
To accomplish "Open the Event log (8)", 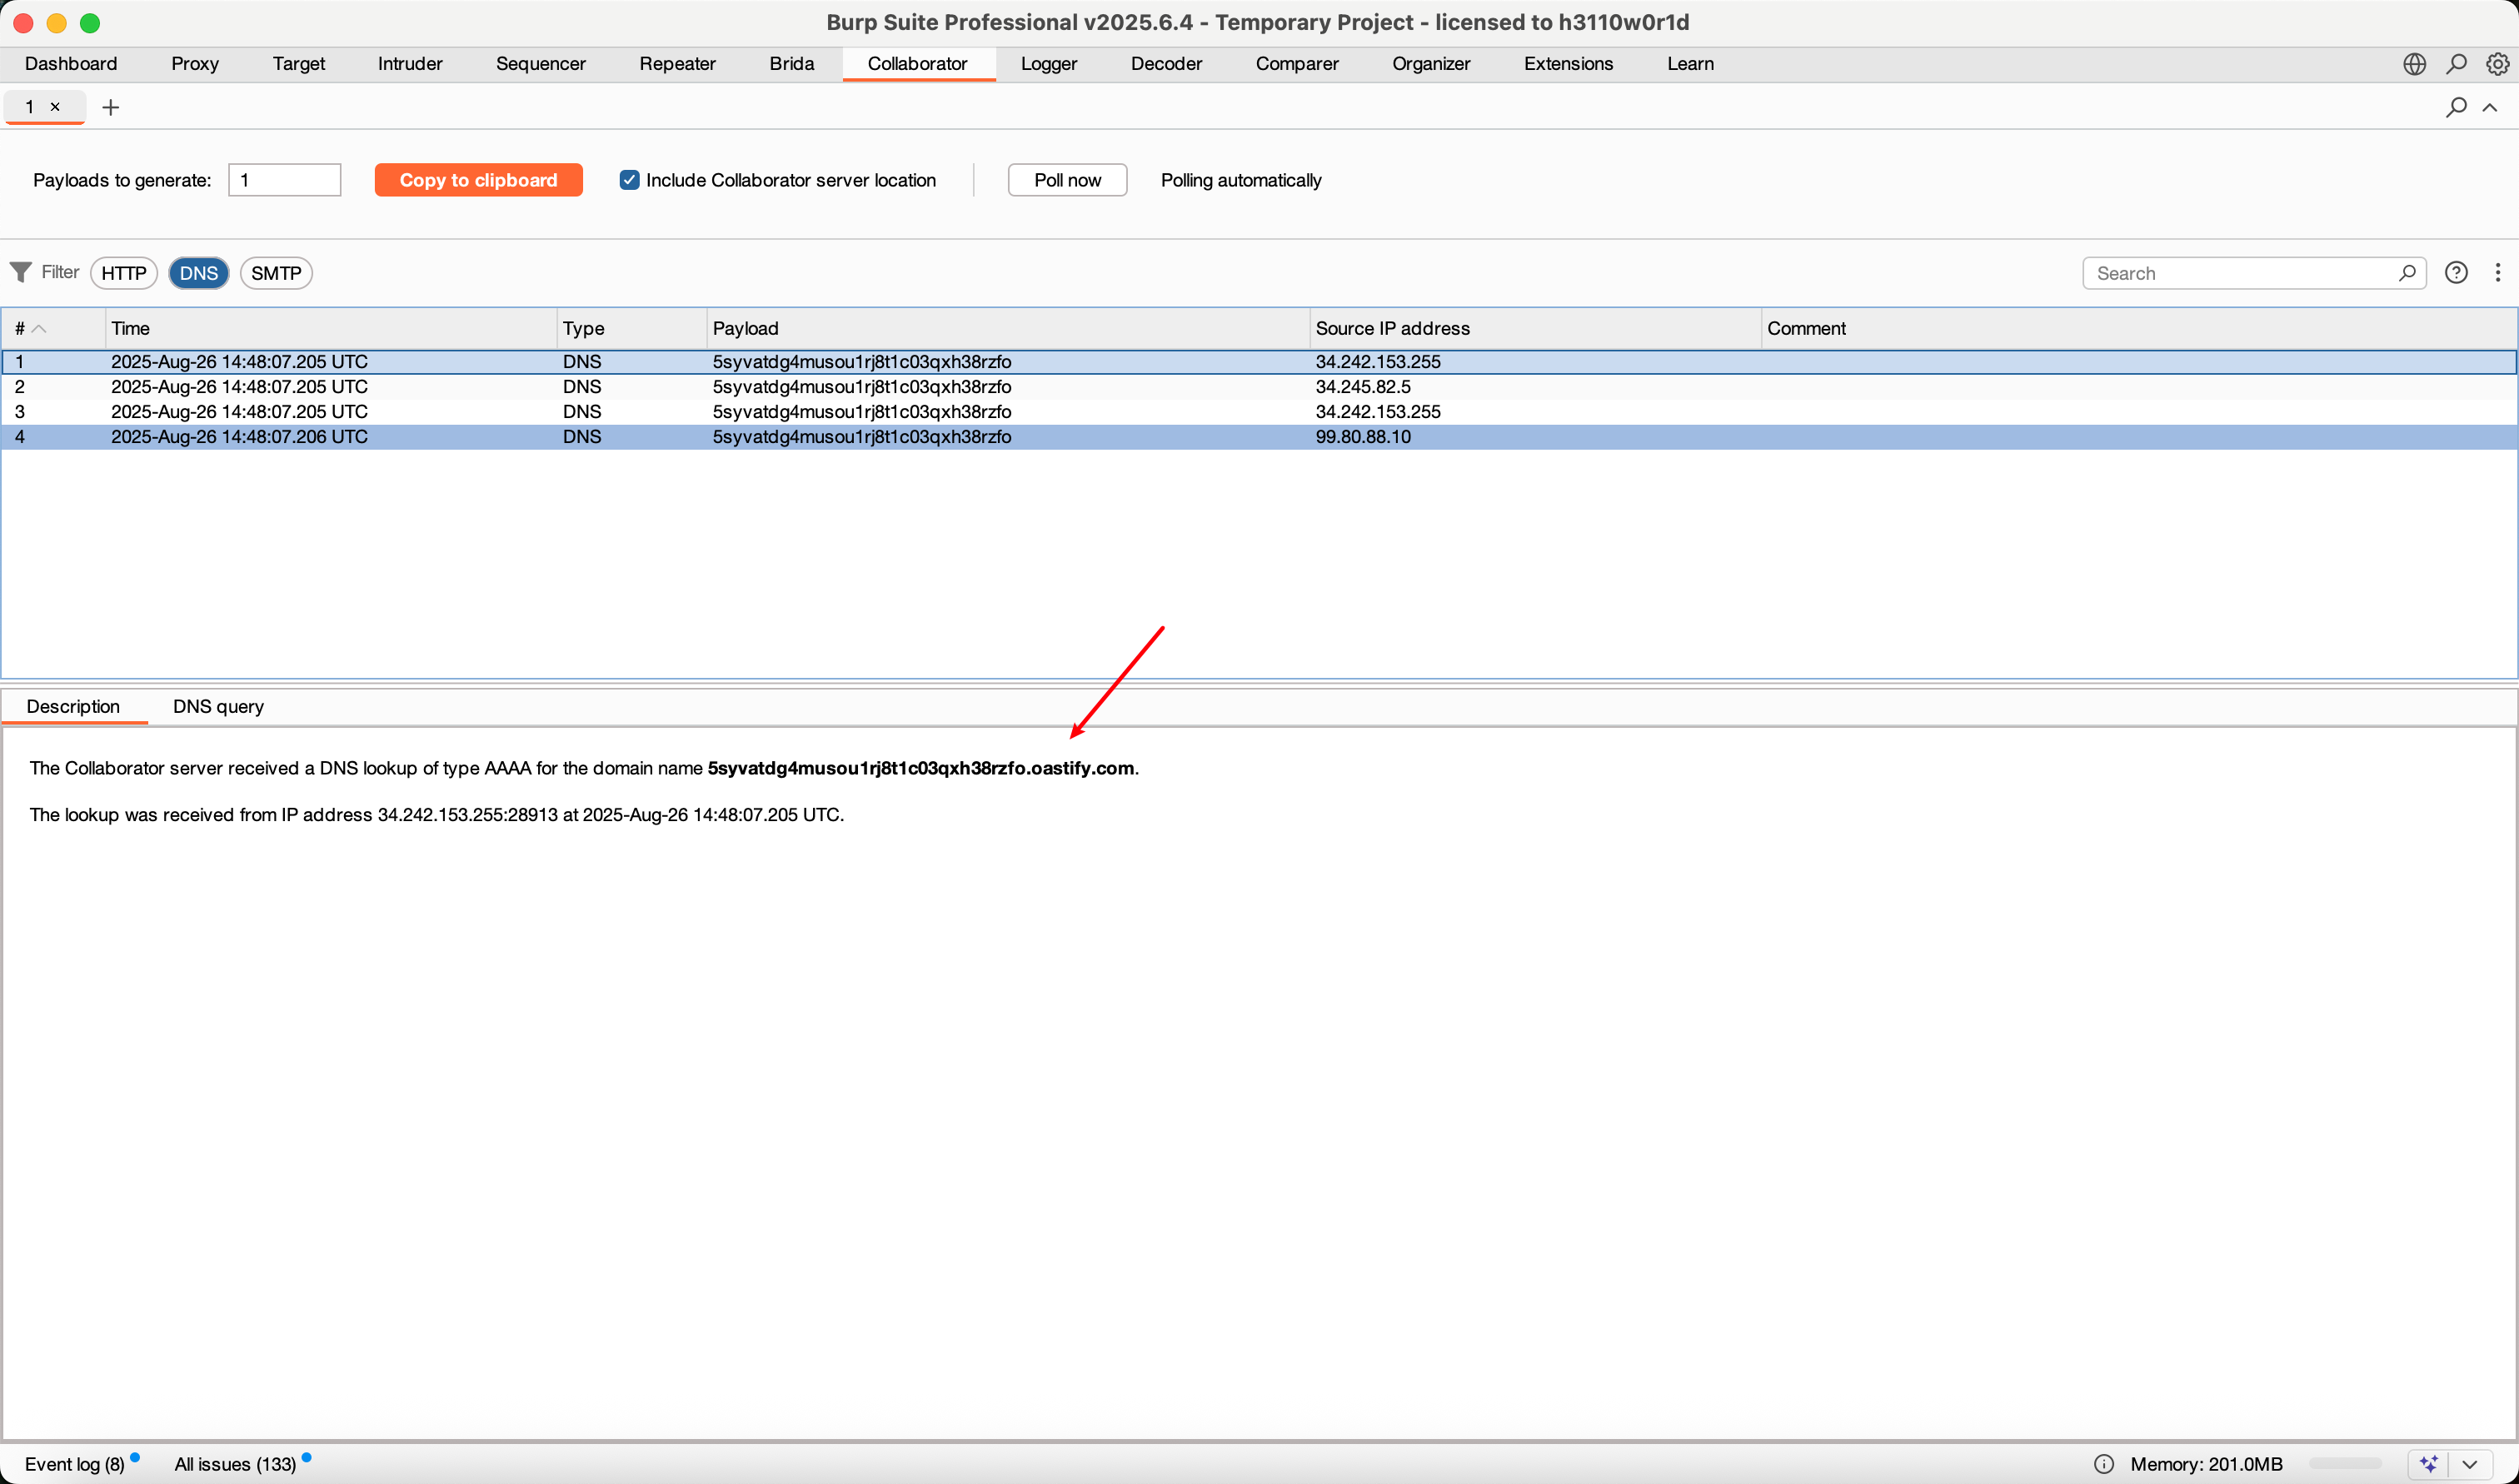I will [75, 1463].
